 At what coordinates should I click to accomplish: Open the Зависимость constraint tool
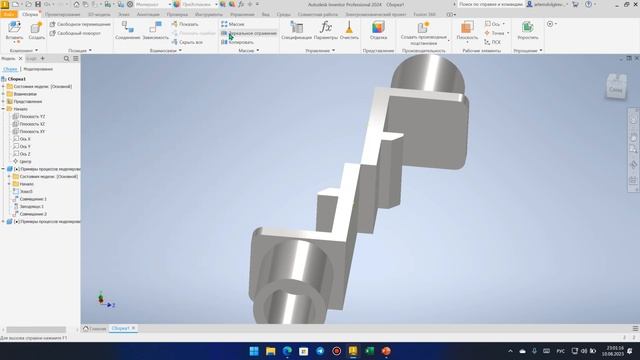coord(156,31)
